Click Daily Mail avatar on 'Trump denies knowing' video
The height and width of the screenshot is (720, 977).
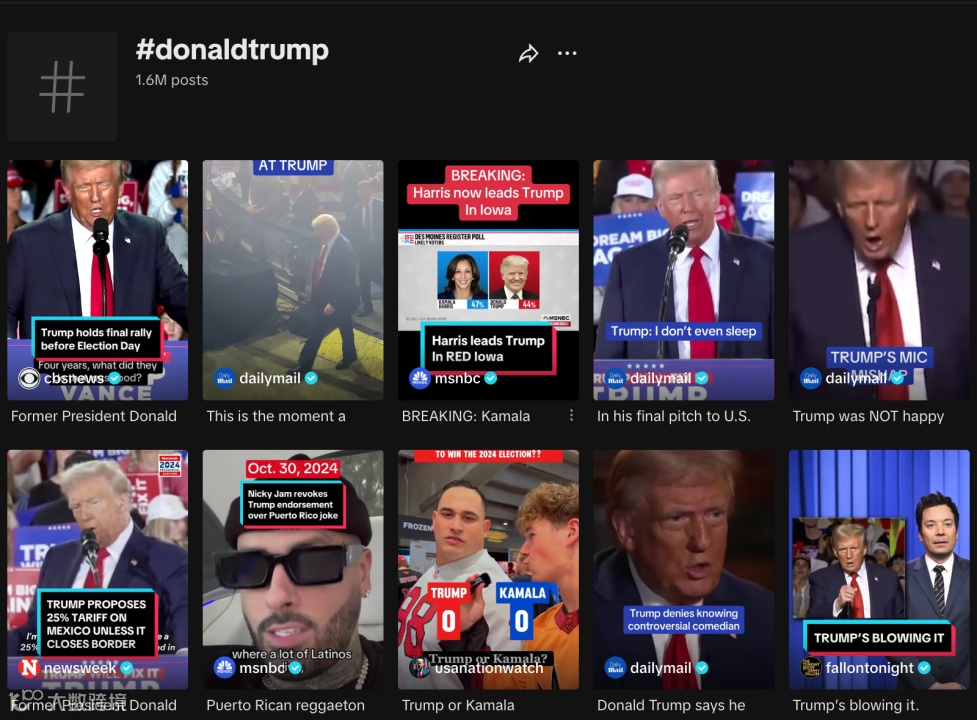[615, 668]
